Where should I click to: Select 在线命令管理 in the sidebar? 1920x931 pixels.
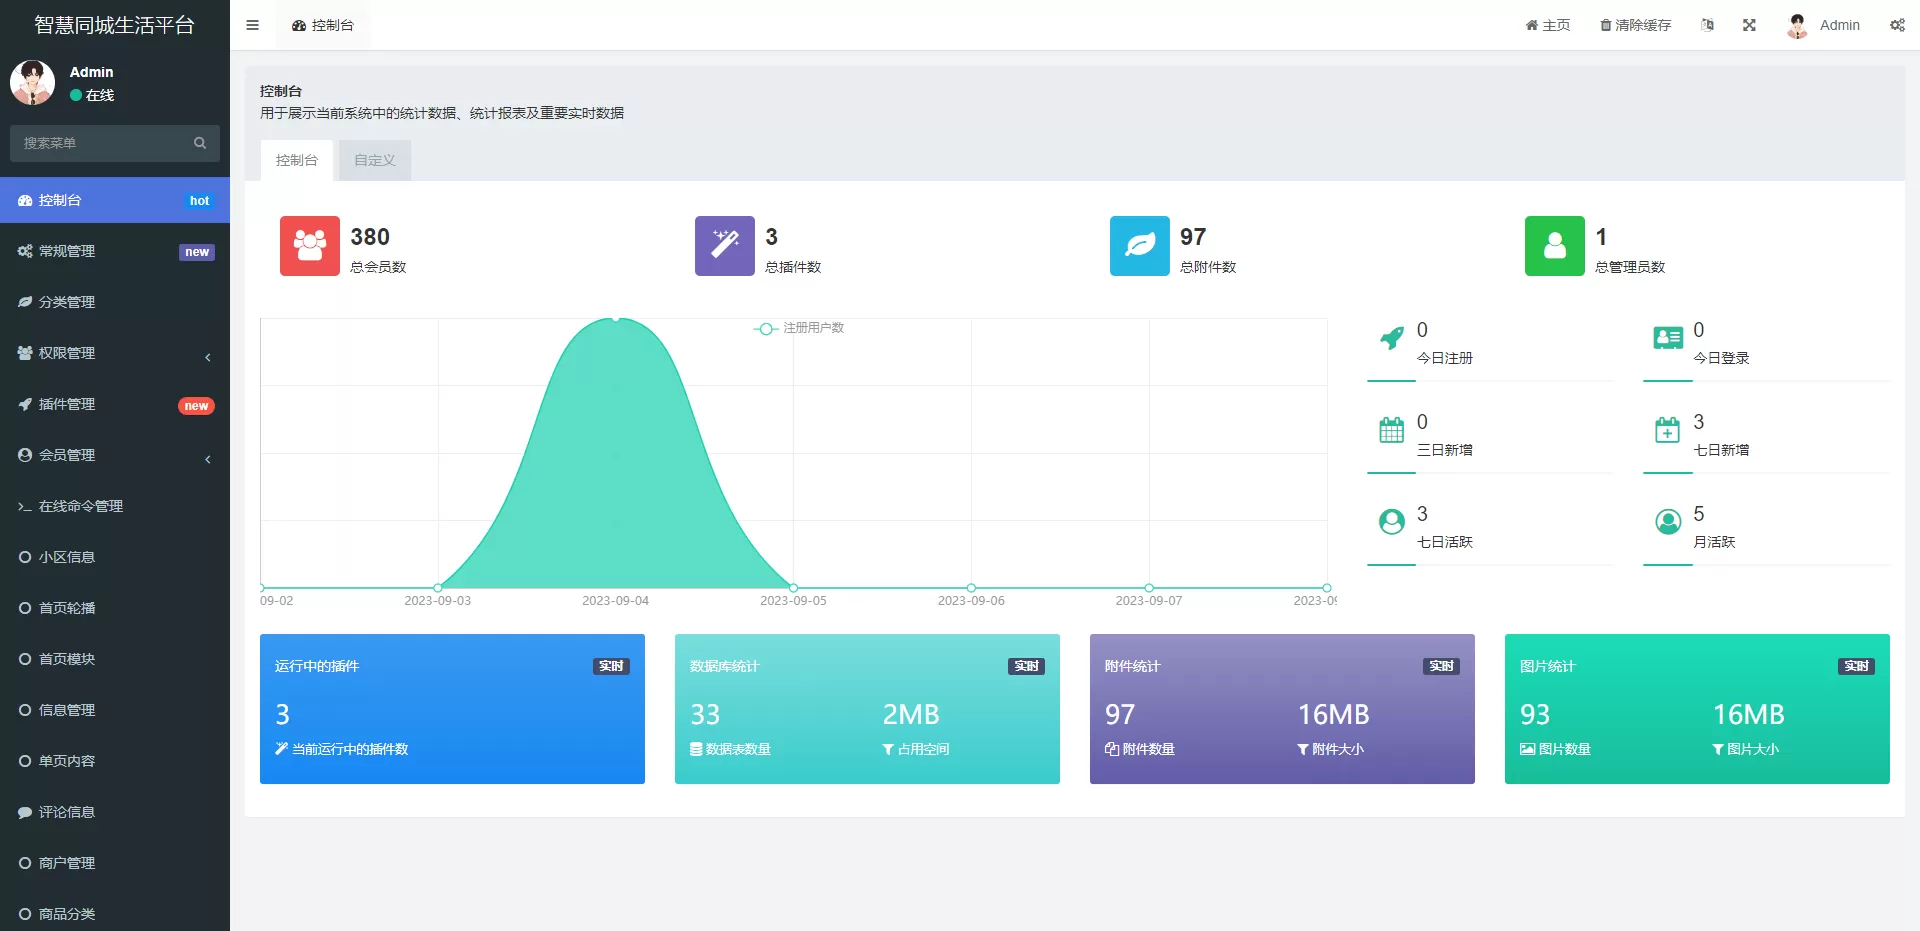click(115, 506)
